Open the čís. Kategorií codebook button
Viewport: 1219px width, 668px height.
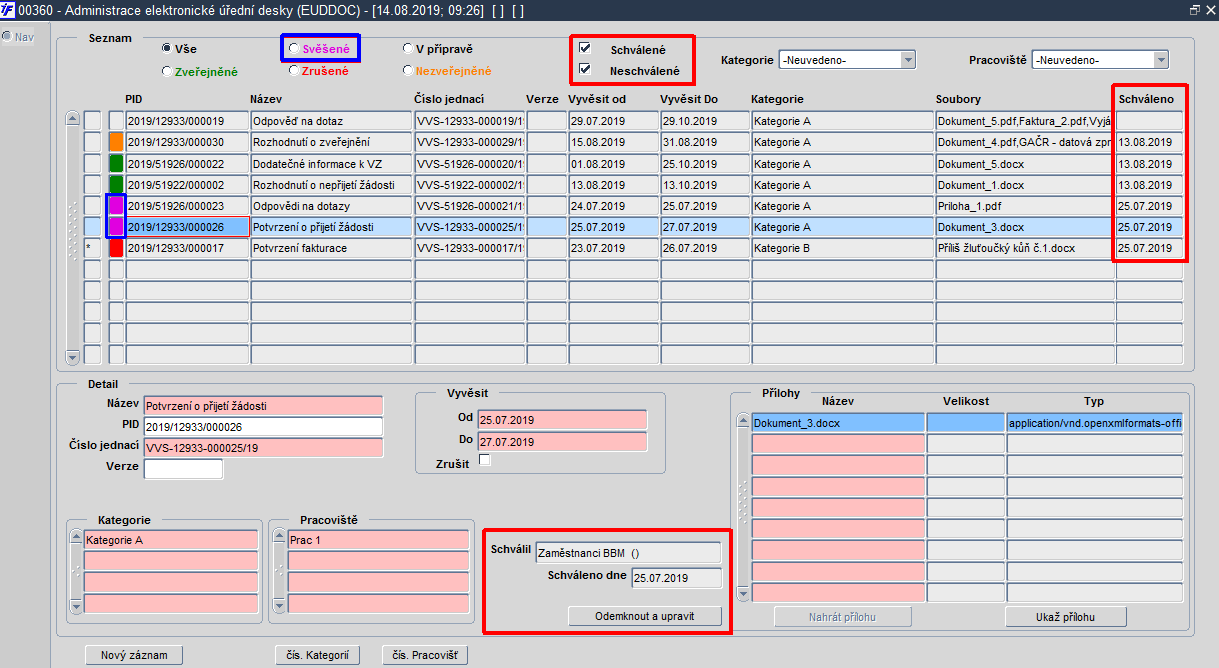[x=317, y=655]
